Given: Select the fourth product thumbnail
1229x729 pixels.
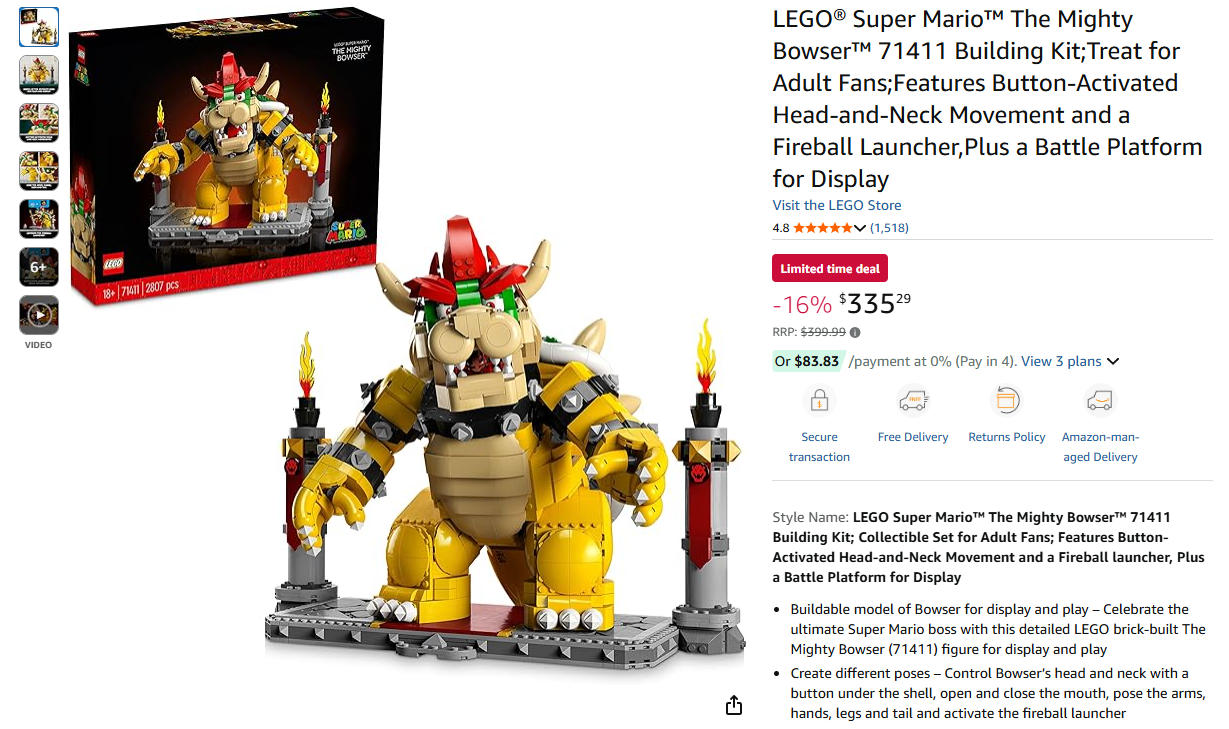Looking at the screenshot, I should [39, 171].
